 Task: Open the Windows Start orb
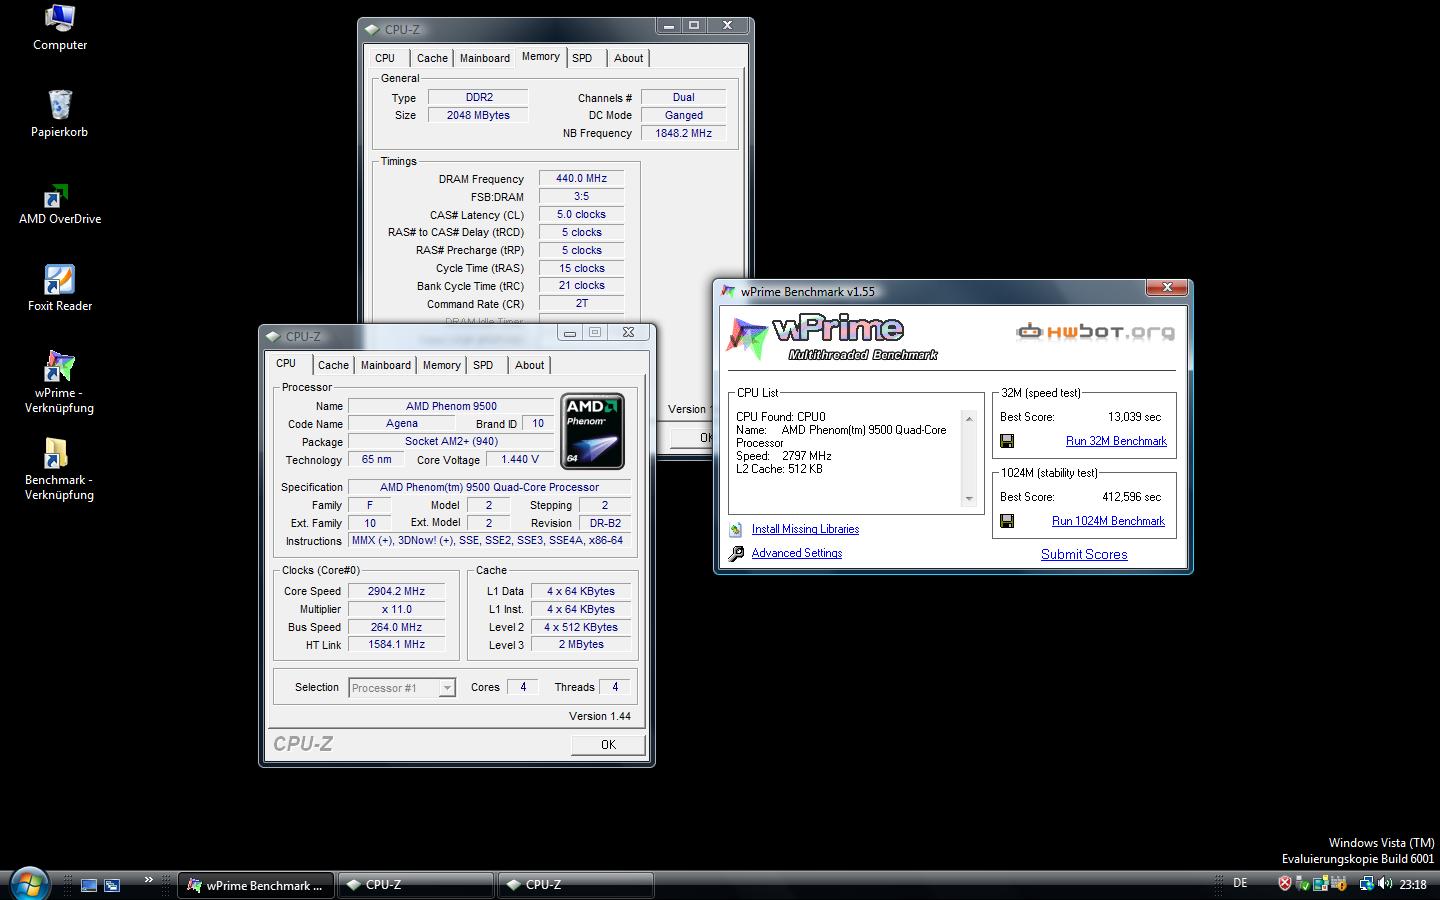pos(28,884)
